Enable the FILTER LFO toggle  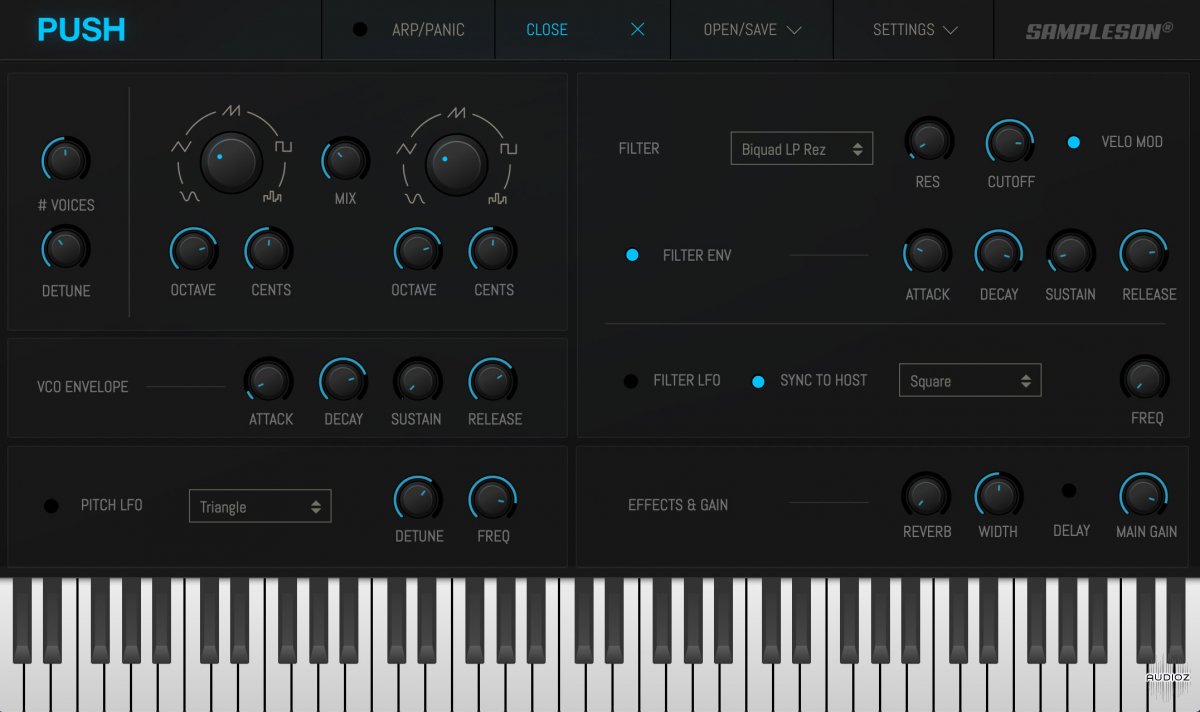(631, 381)
